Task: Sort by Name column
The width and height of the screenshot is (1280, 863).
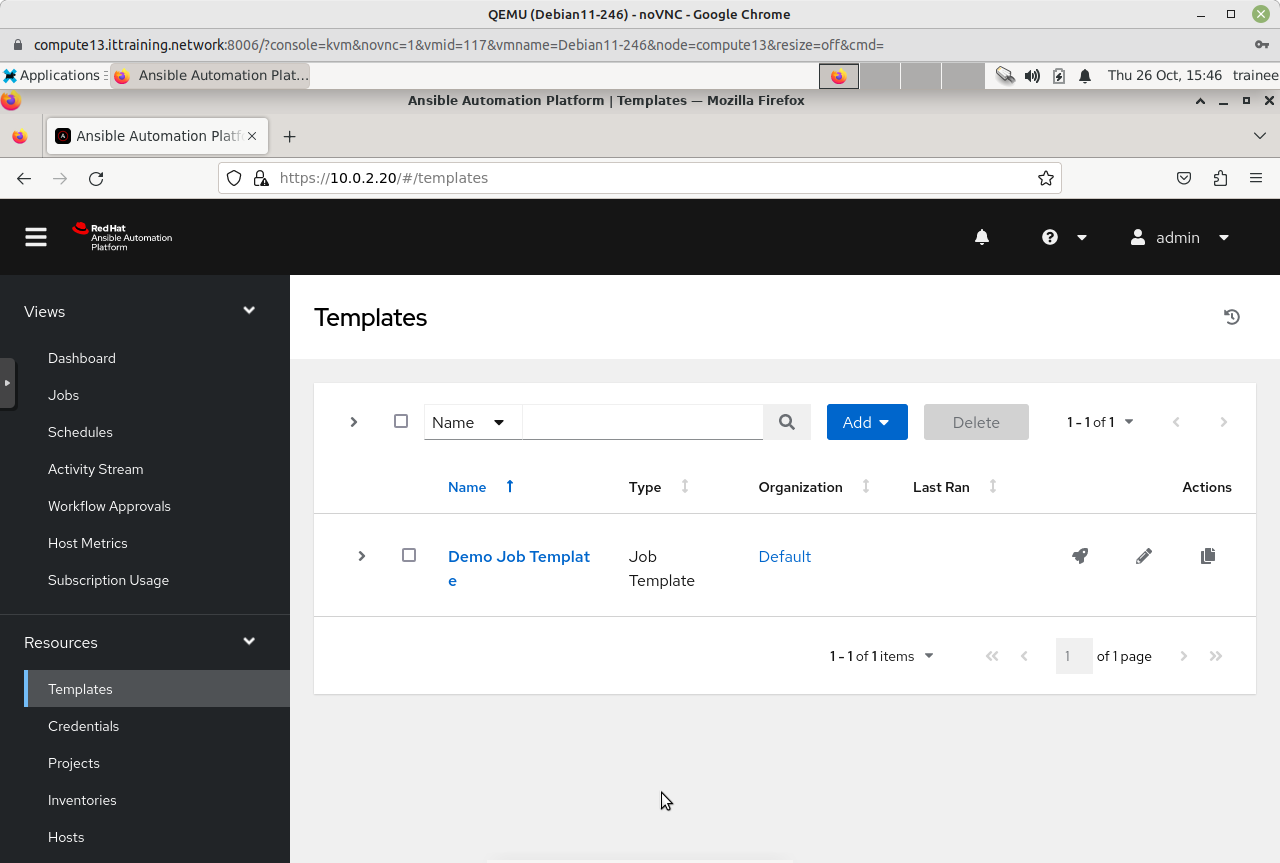Action: point(481,487)
